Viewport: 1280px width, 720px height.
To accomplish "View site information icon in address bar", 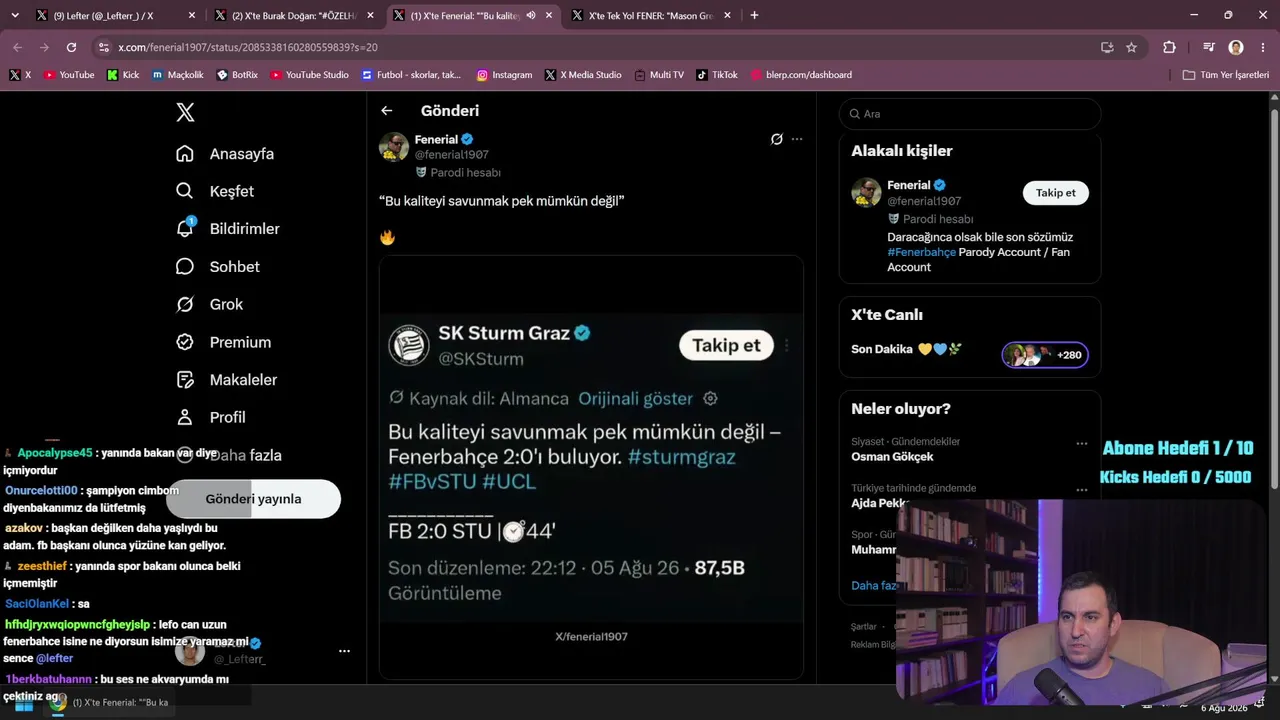I will [x=104, y=47].
